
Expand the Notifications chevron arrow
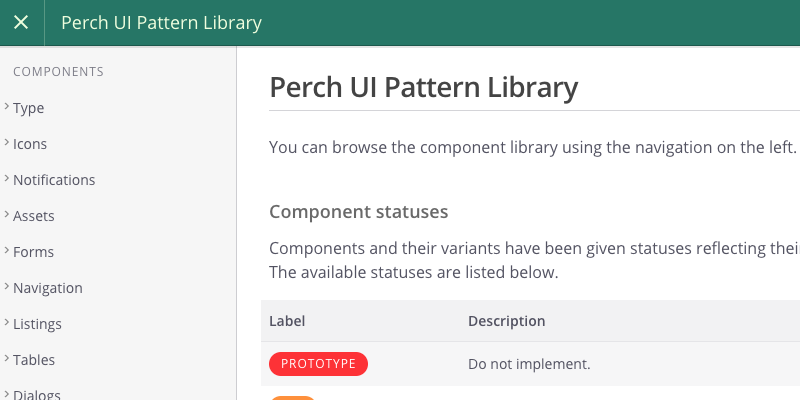click(7, 178)
